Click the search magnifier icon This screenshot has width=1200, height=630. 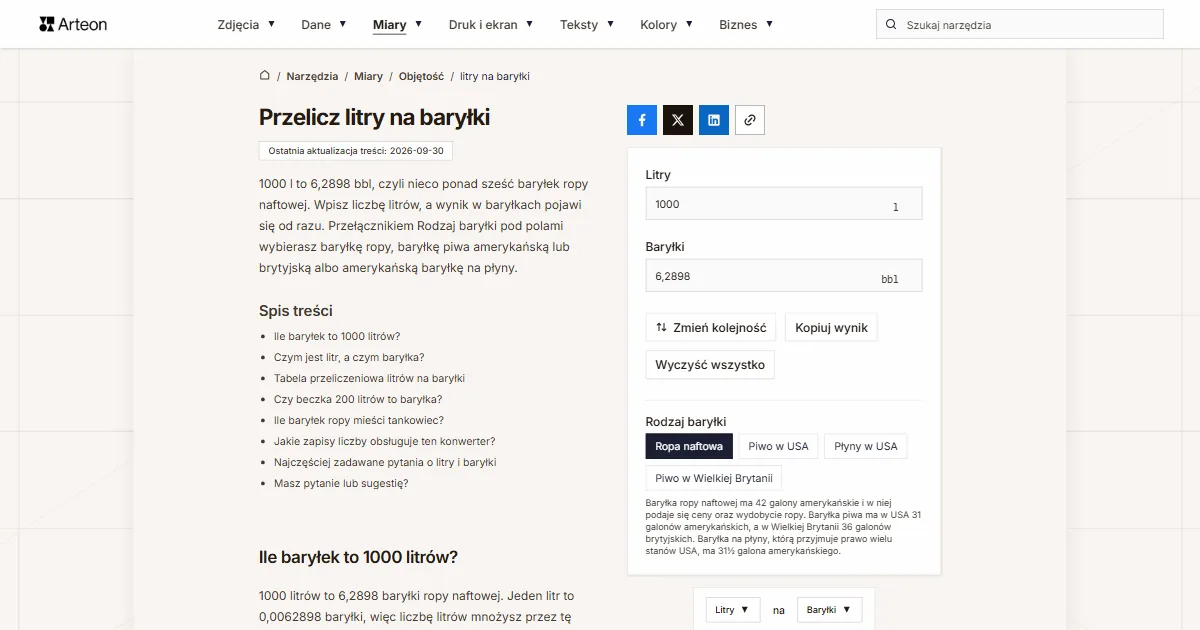pos(891,25)
